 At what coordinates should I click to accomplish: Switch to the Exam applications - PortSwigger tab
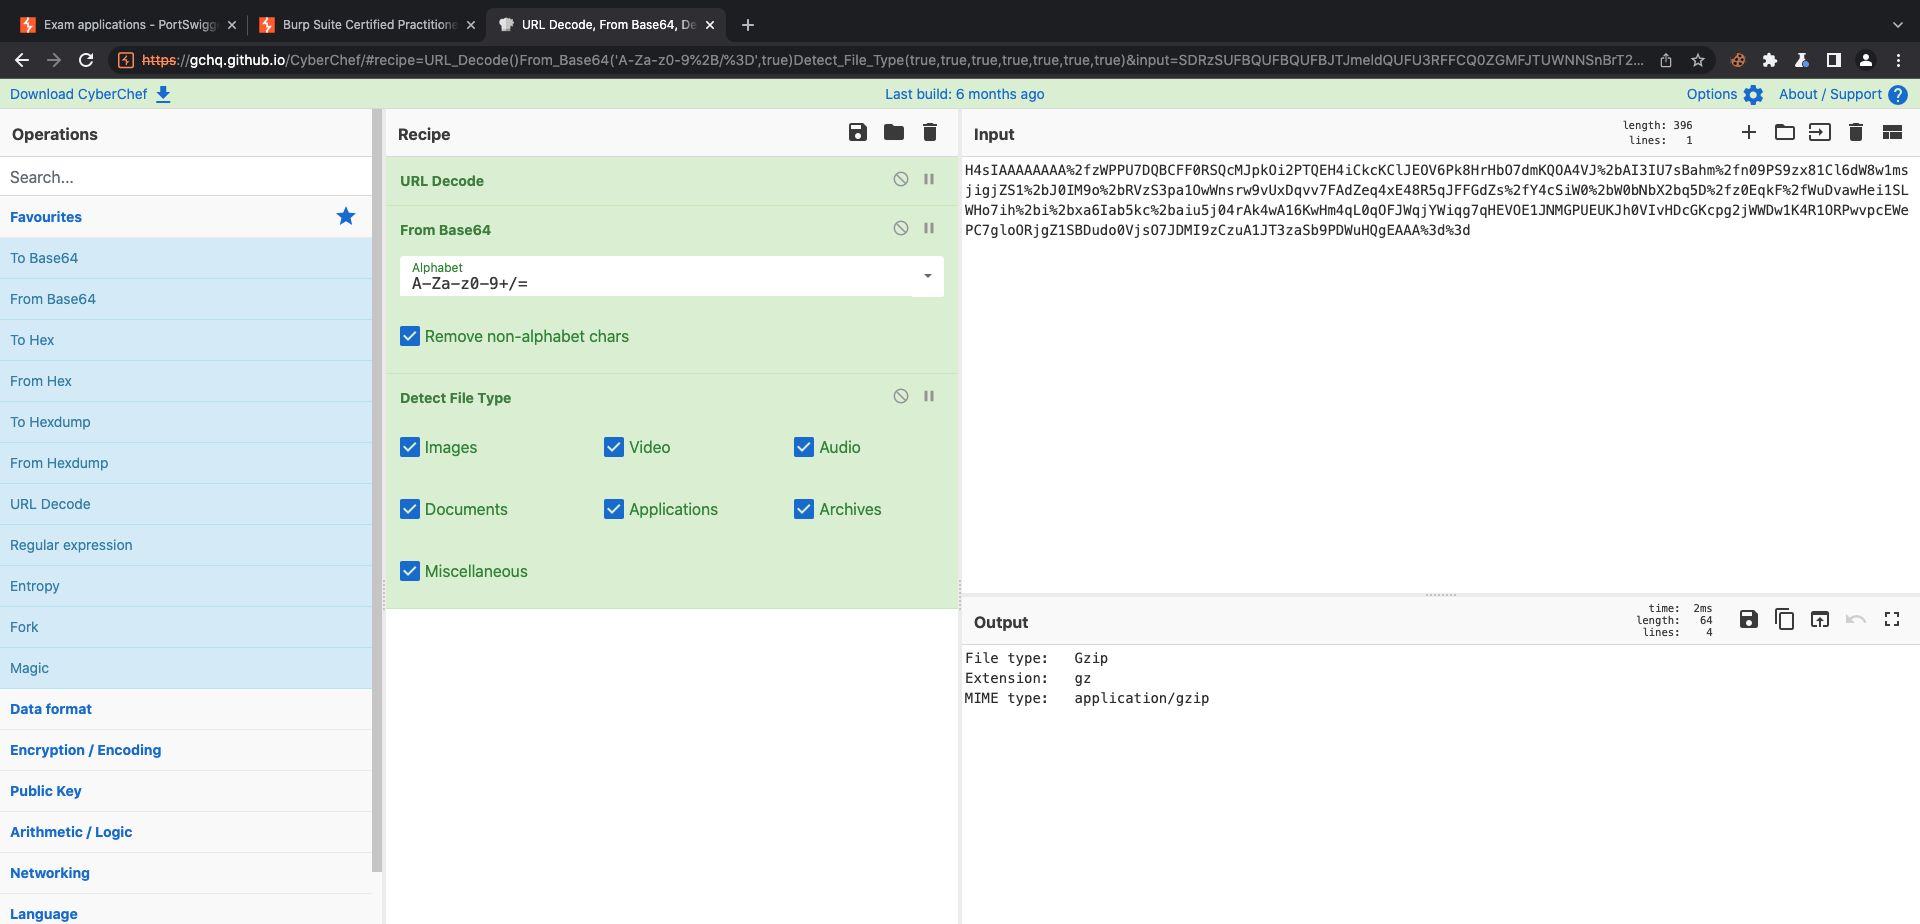128,25
